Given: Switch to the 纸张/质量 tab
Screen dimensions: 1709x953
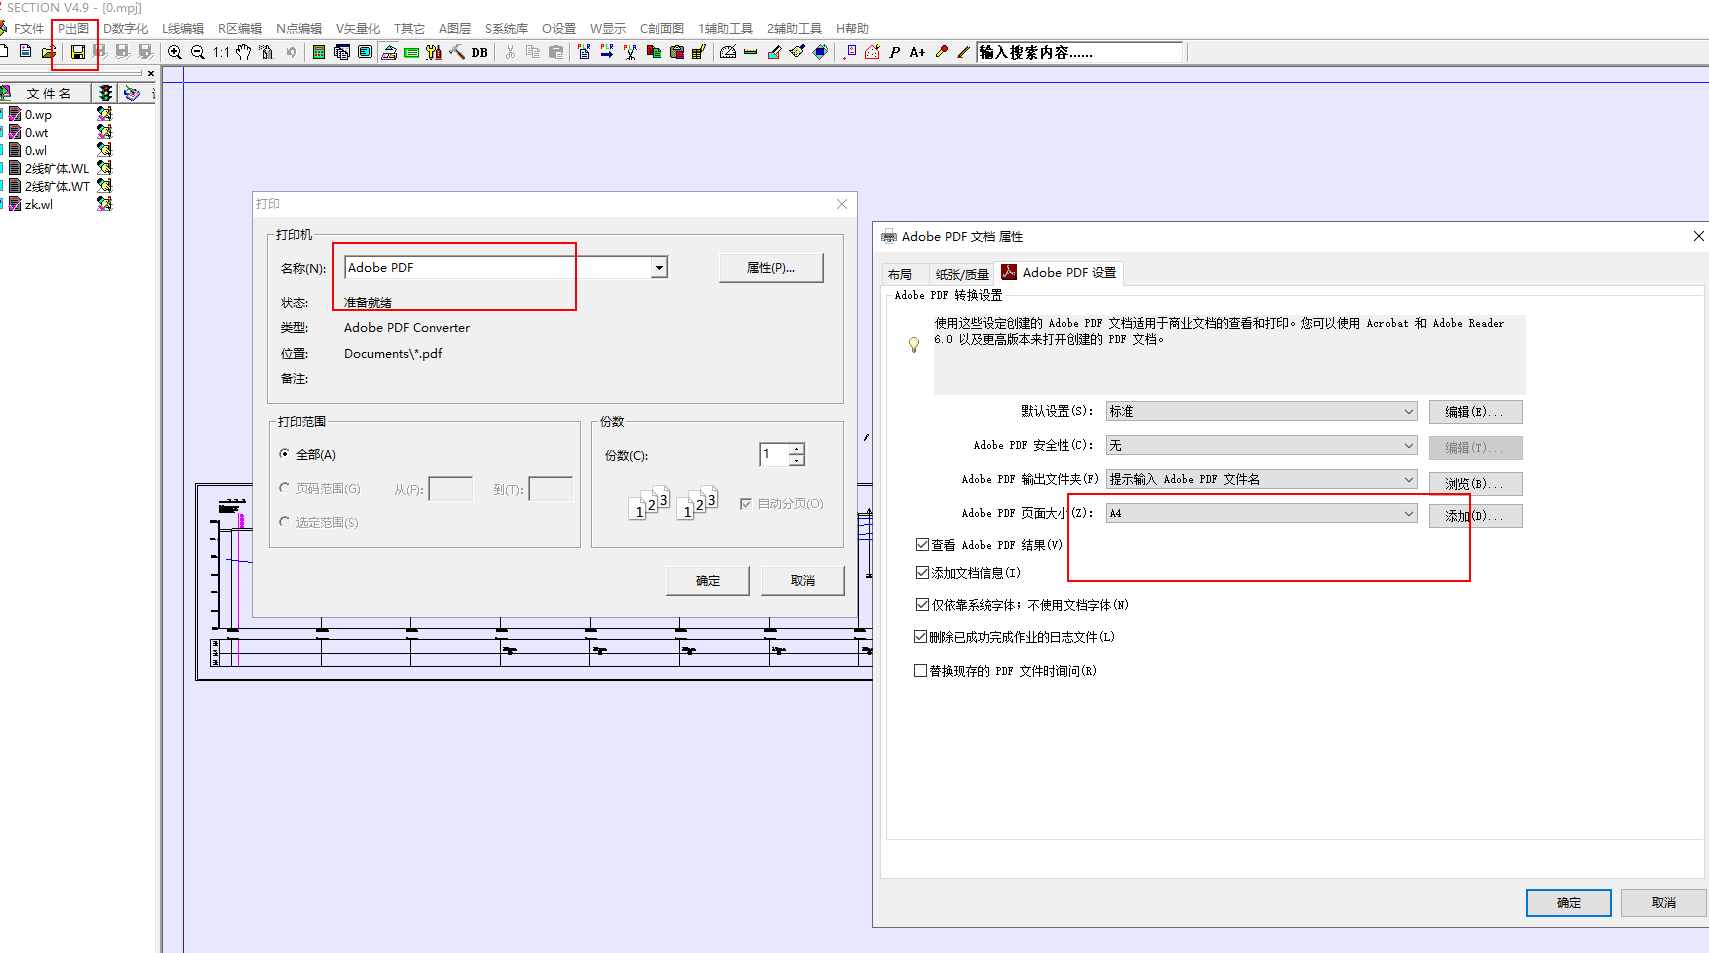Looking at the screenshot, I should click(962, 274).
